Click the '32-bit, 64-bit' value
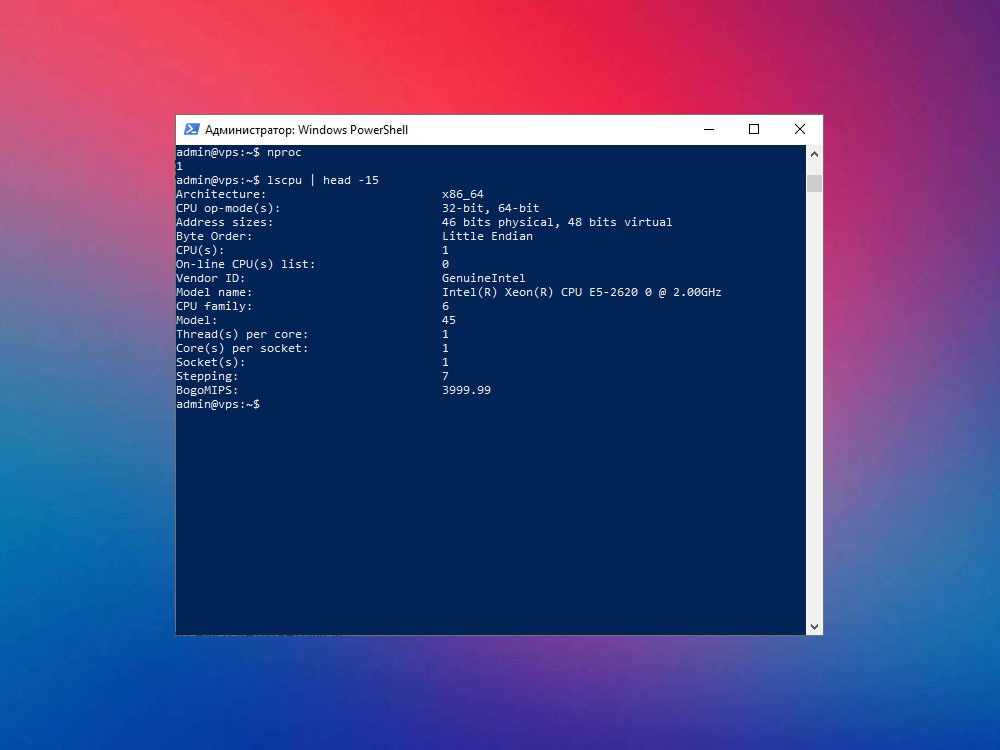Image resolution: width=1000 pixels, height=750 pixels. pos(490,208)
